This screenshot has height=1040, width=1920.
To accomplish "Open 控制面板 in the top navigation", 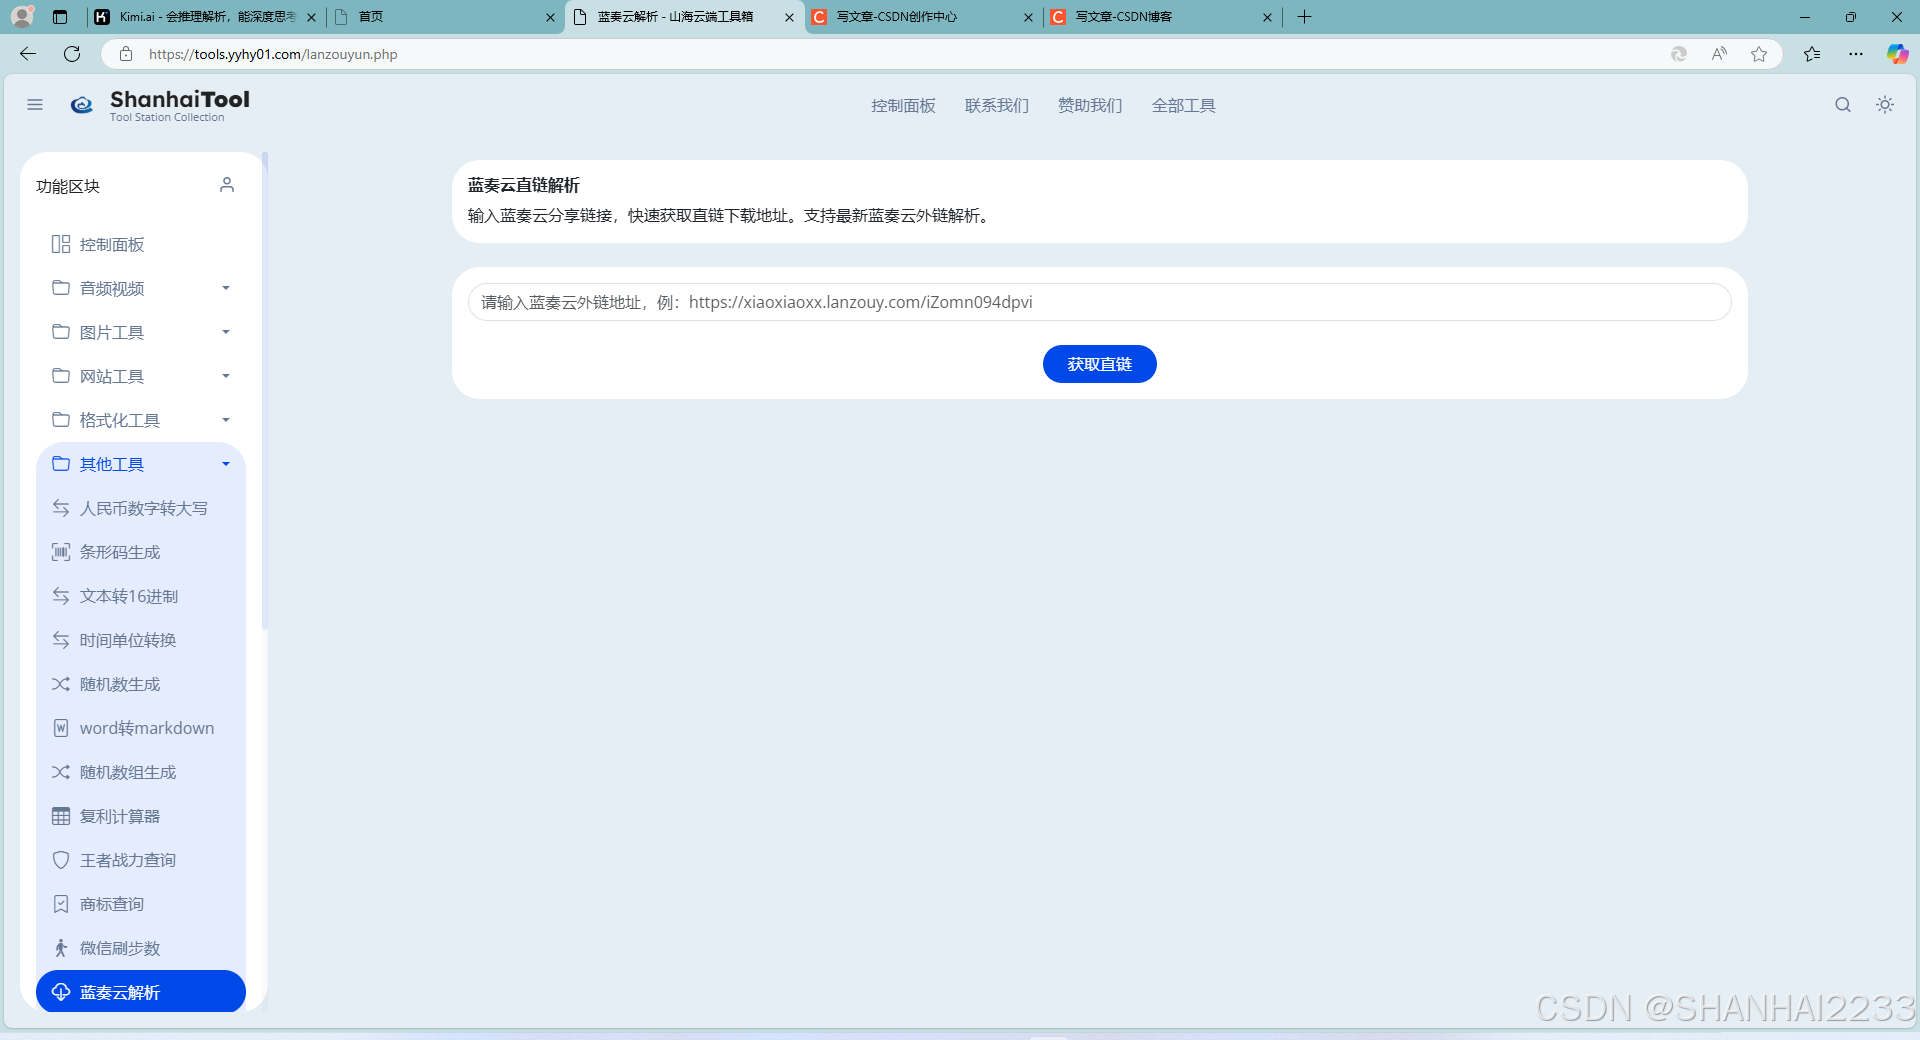I will click(x=903, y=106).
